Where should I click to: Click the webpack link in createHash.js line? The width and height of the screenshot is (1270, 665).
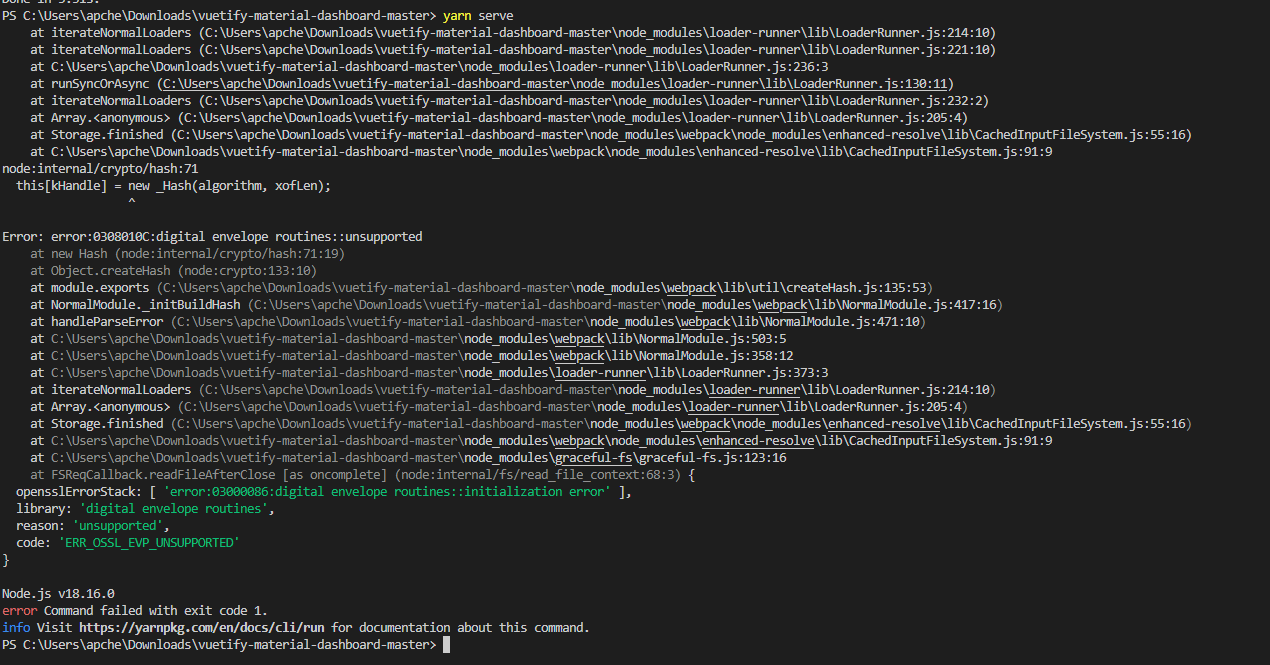(x=690, y=287)
